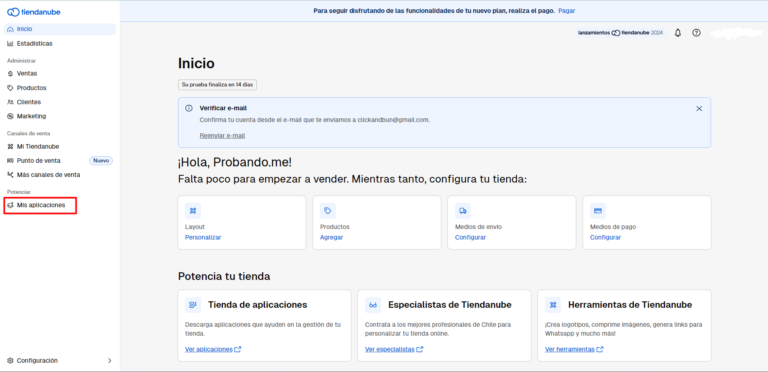This screenshot has width=768, height=372.
Task: Click the Clientes people icon
Action: [10, 102]
